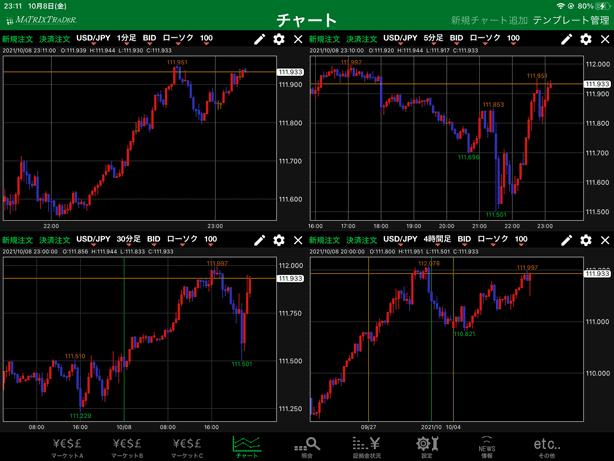This screenshot has width=614, height=461.
Task: Open BID dropdown on 30分足 chart
Action: coord(154,239)
